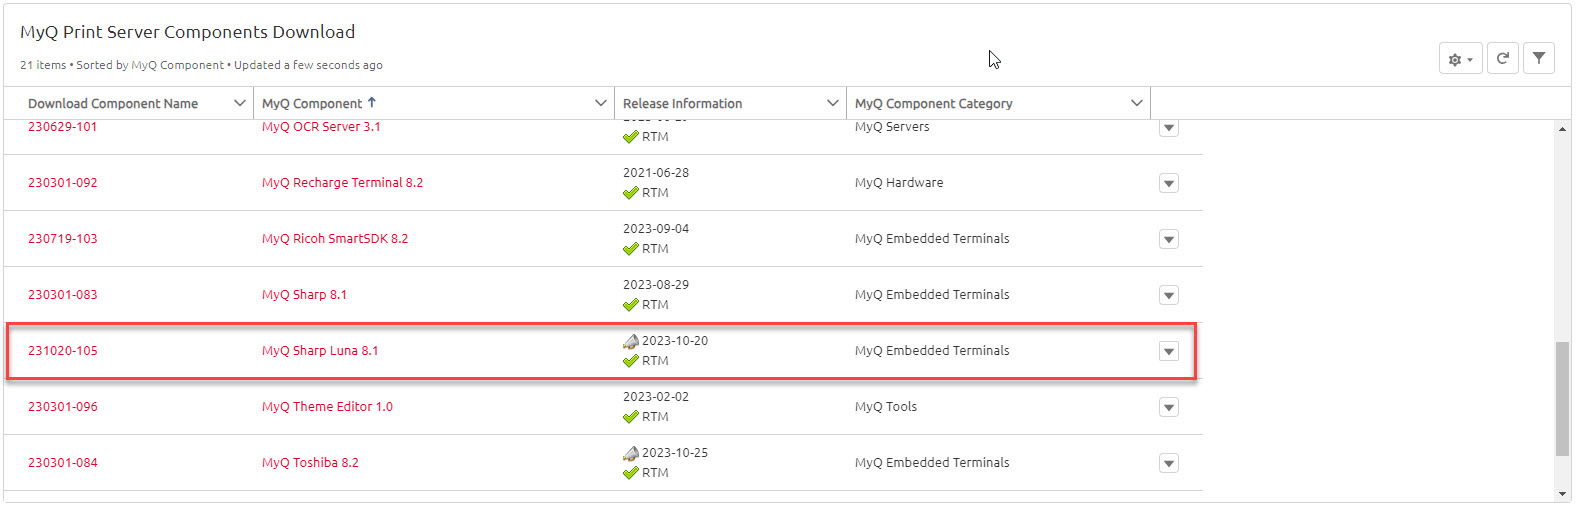The width and height of the screenshot is (1576, 506).
Task: Click the scroll down arrow of list
Action: [1562, 493]
